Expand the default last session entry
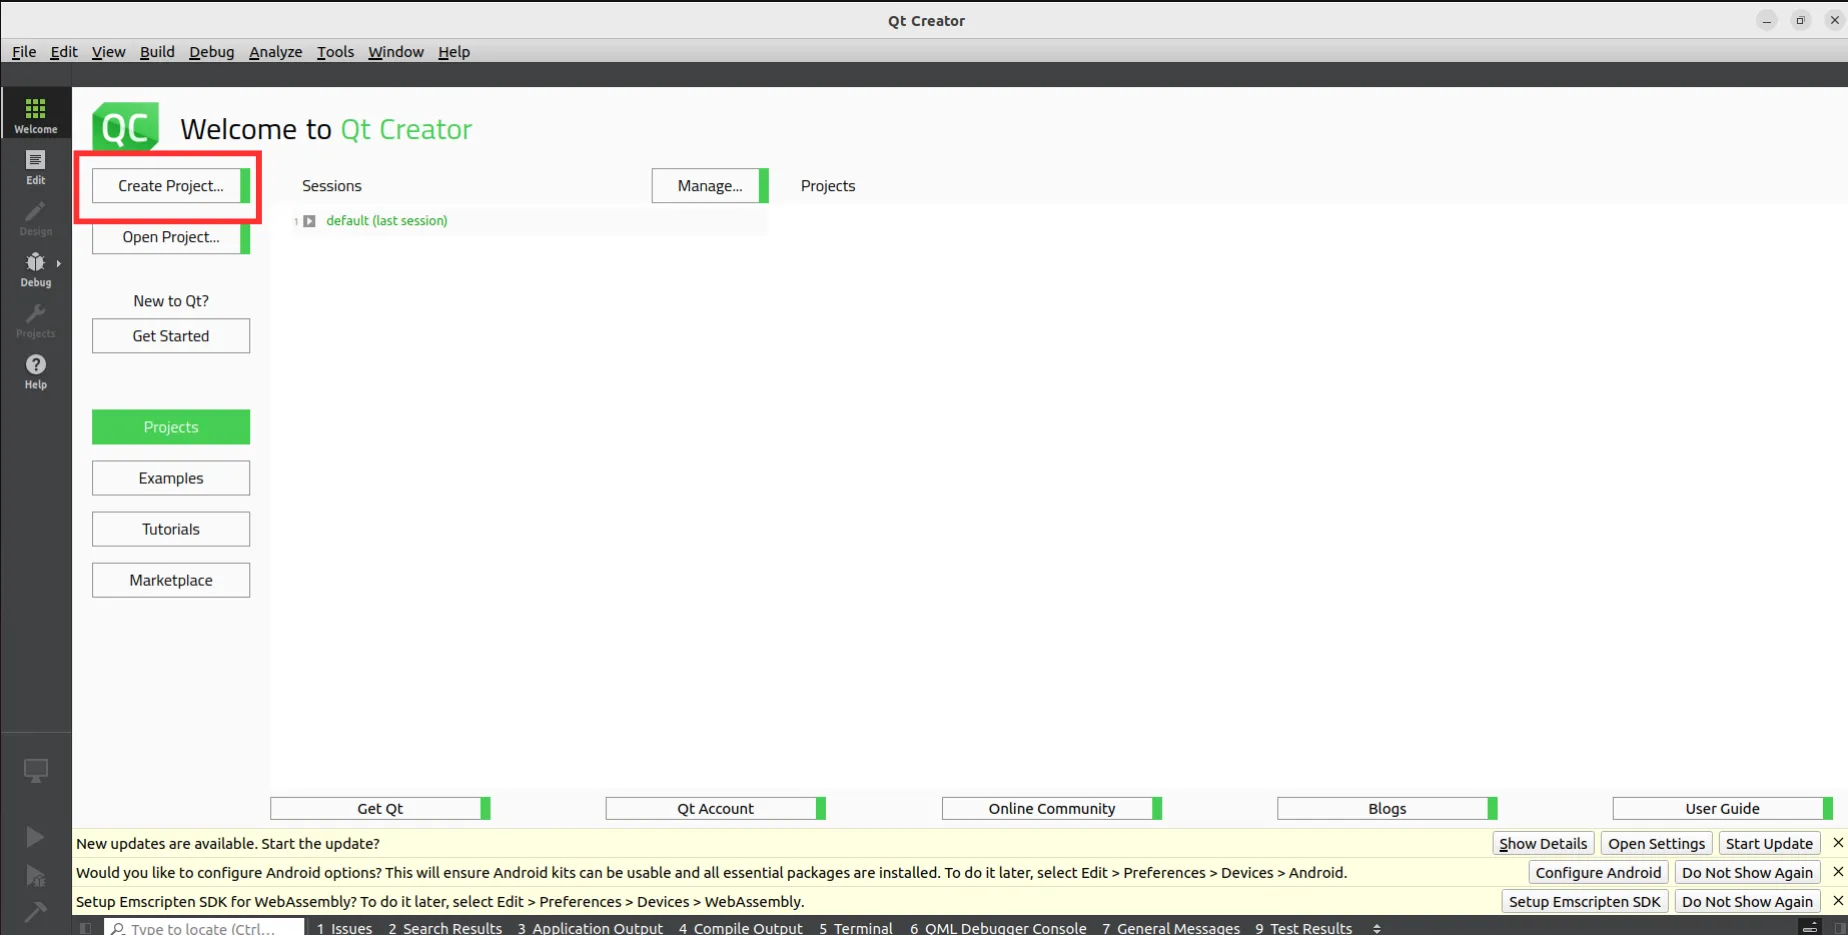Image resolution: width=1848 pixels, height=935 pixels. pos(310,221)
